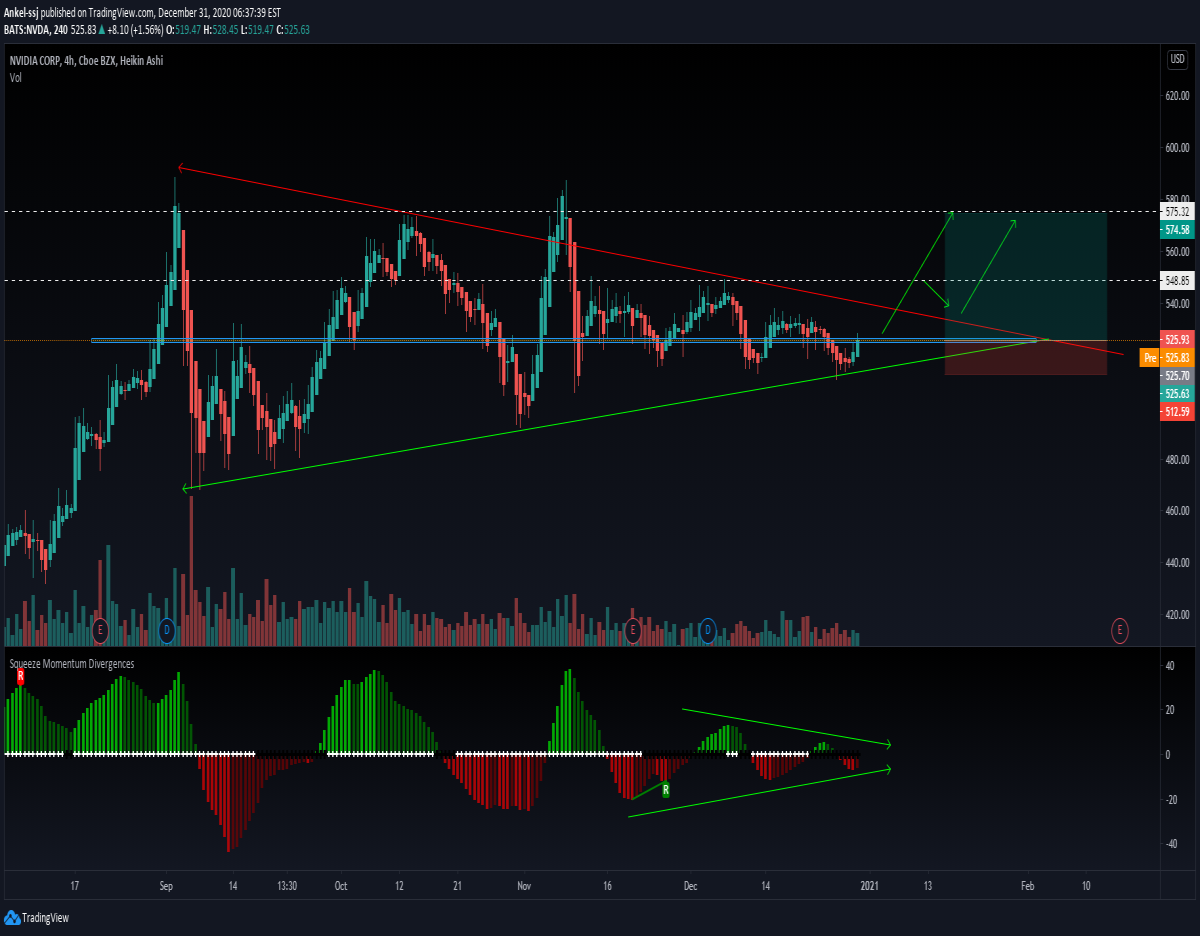Click the green R divergence label
1200x936 pixels.
[x=666, y=789]
